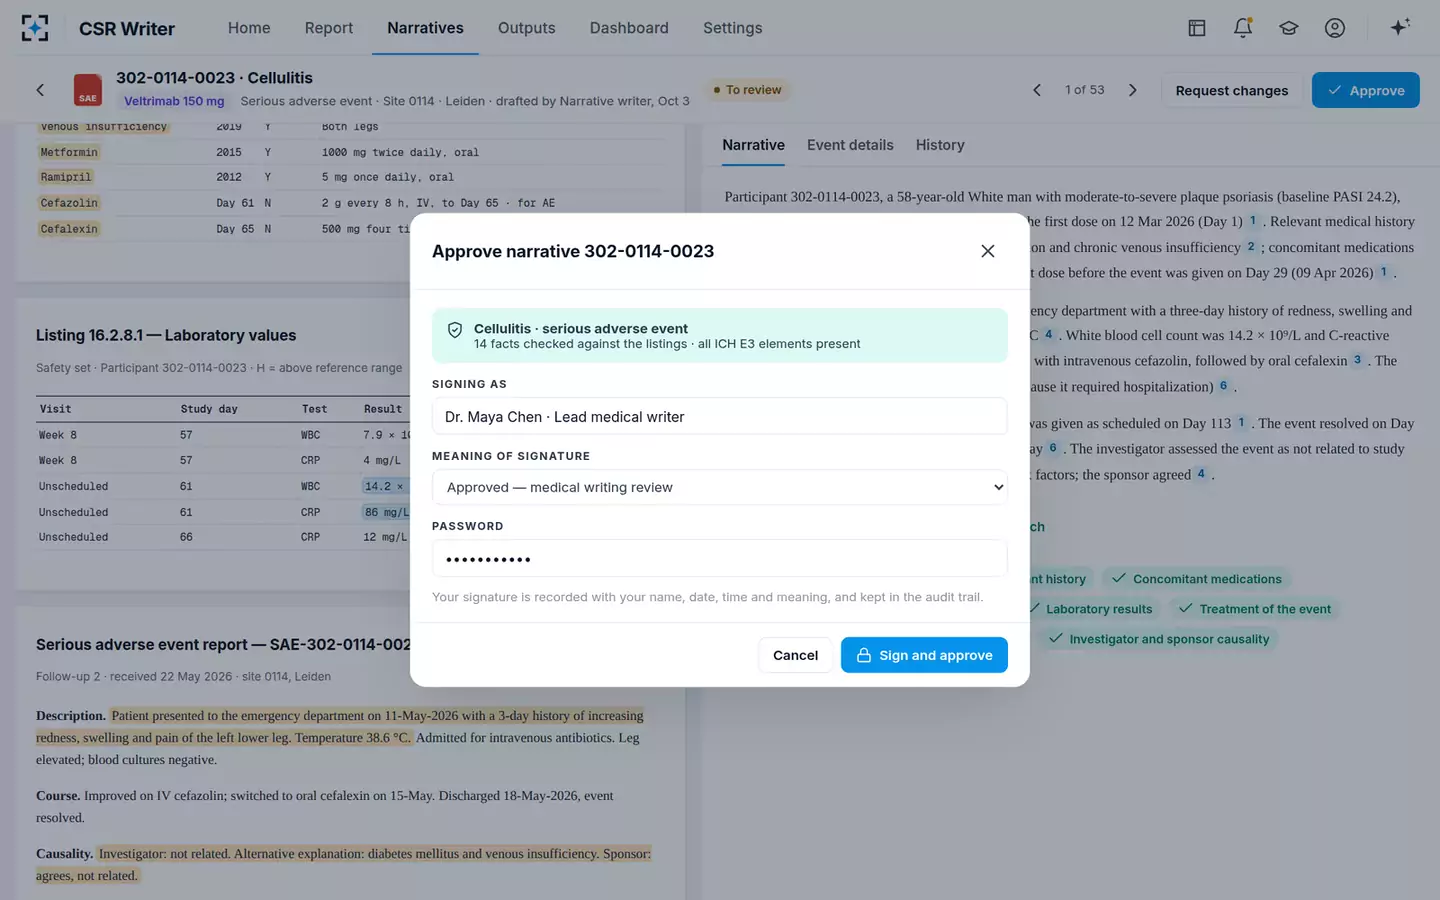Open the graduation cap help icon
This screenshot has width=1440, height=900.
(1289, 28)
